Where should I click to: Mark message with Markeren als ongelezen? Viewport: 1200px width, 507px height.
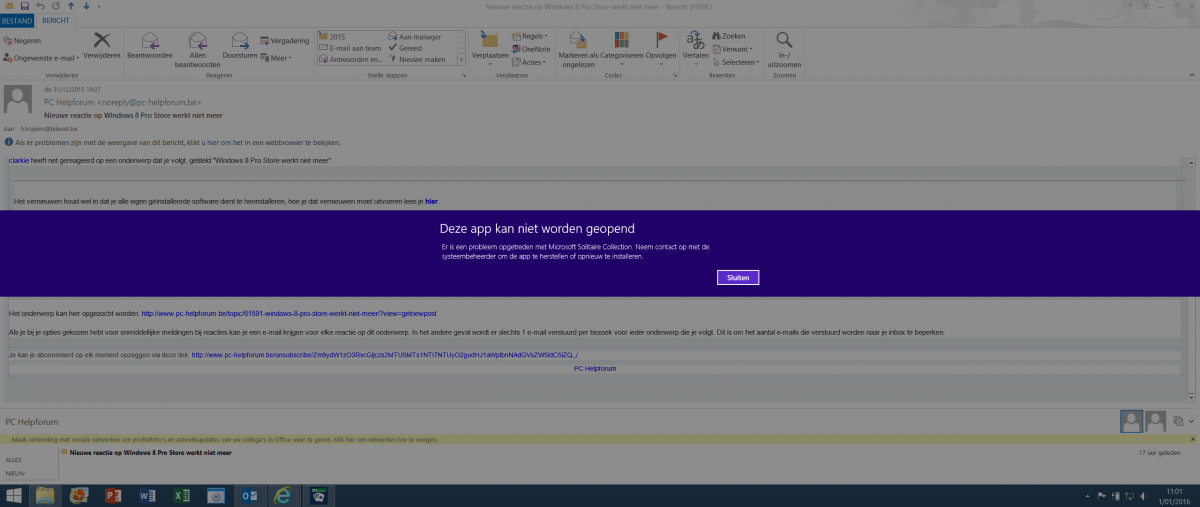[578, 47]
